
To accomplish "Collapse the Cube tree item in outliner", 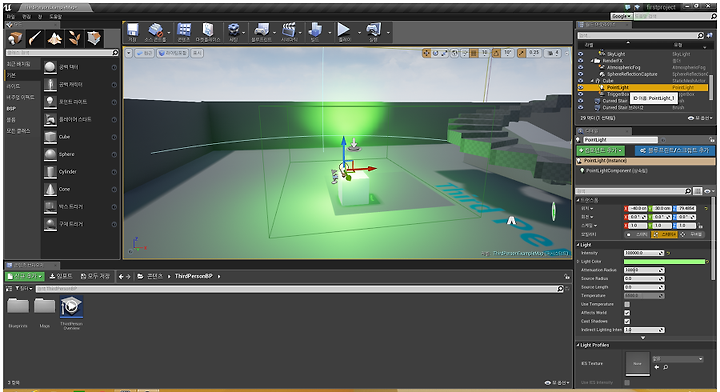I will click(x=592, y=81).
